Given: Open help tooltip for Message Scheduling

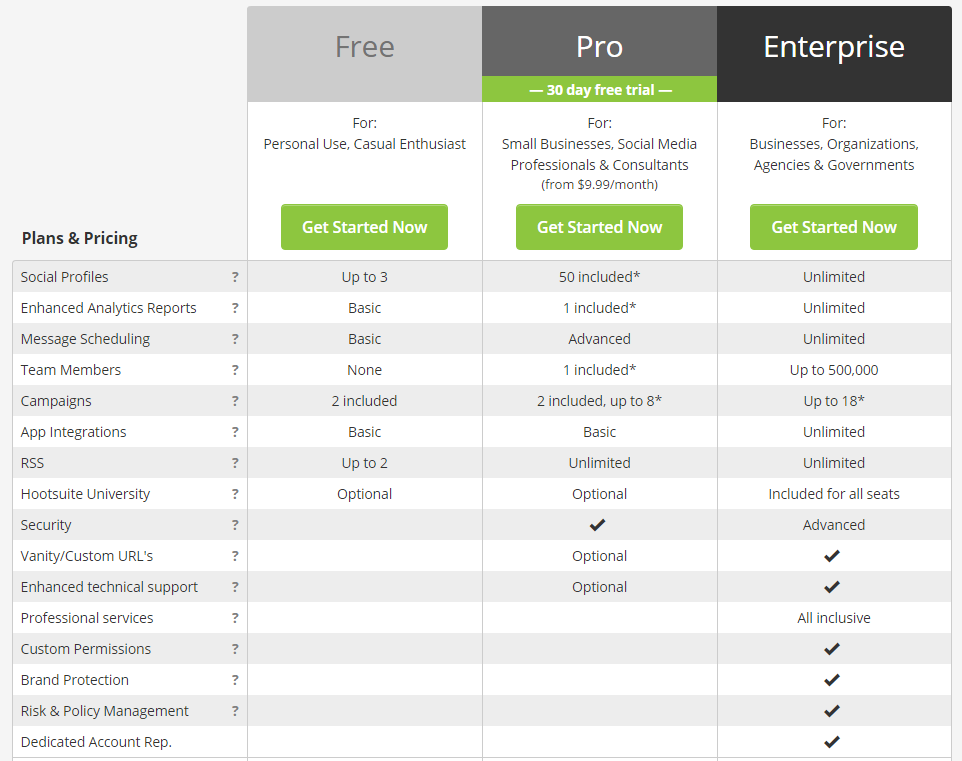Looking at the screenshot, I should [x=235, y=339].
